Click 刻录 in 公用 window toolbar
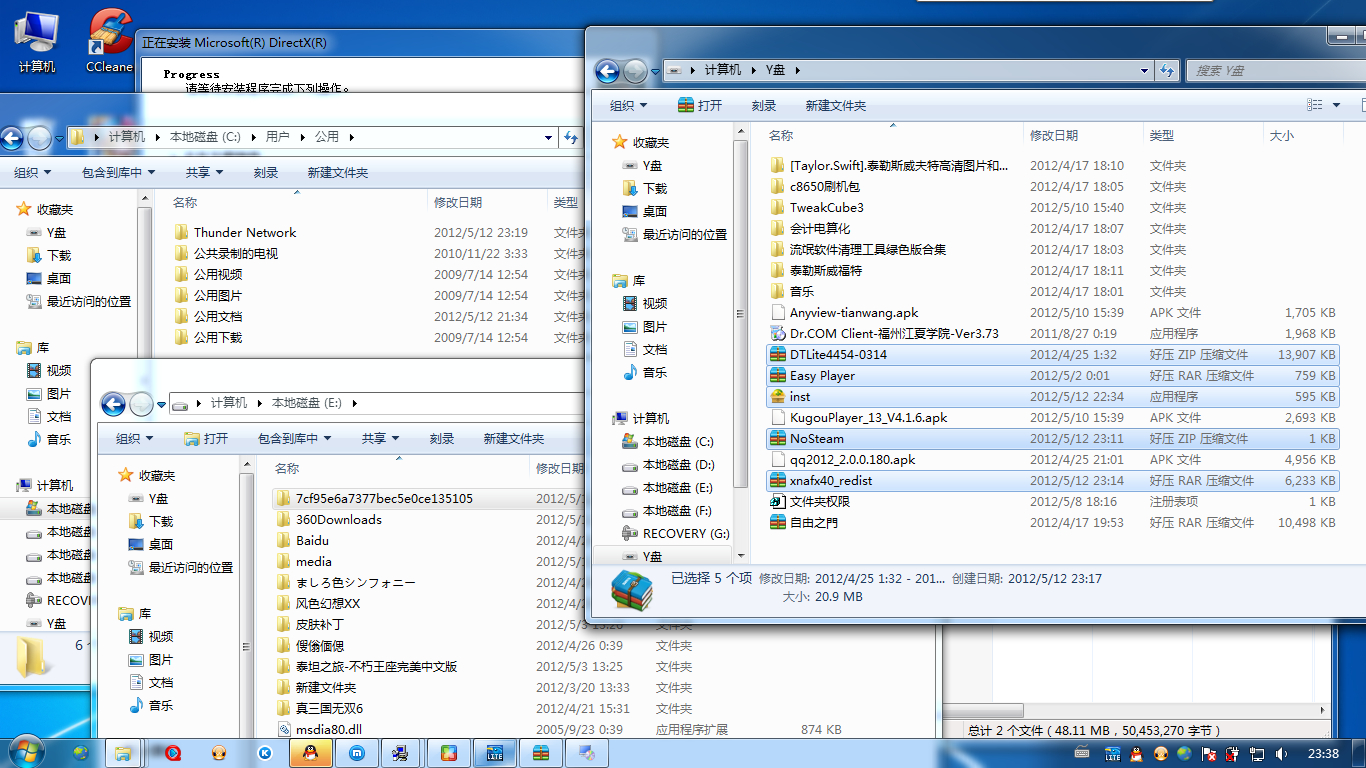 (x=266, y=173)
